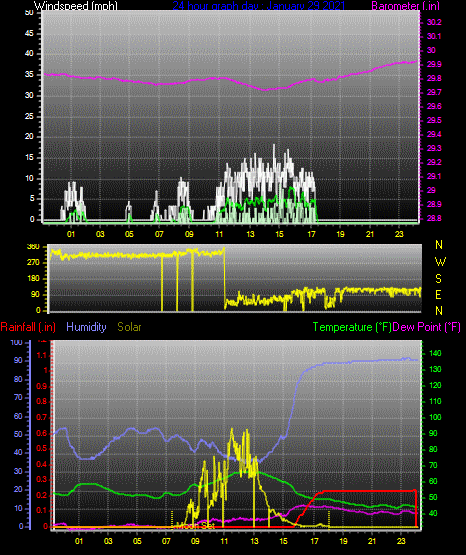This screenshot has width=466, height=555.
Task: Click the 'S' compass direction label
Action: pyautogui.click(x=438, y=279)
